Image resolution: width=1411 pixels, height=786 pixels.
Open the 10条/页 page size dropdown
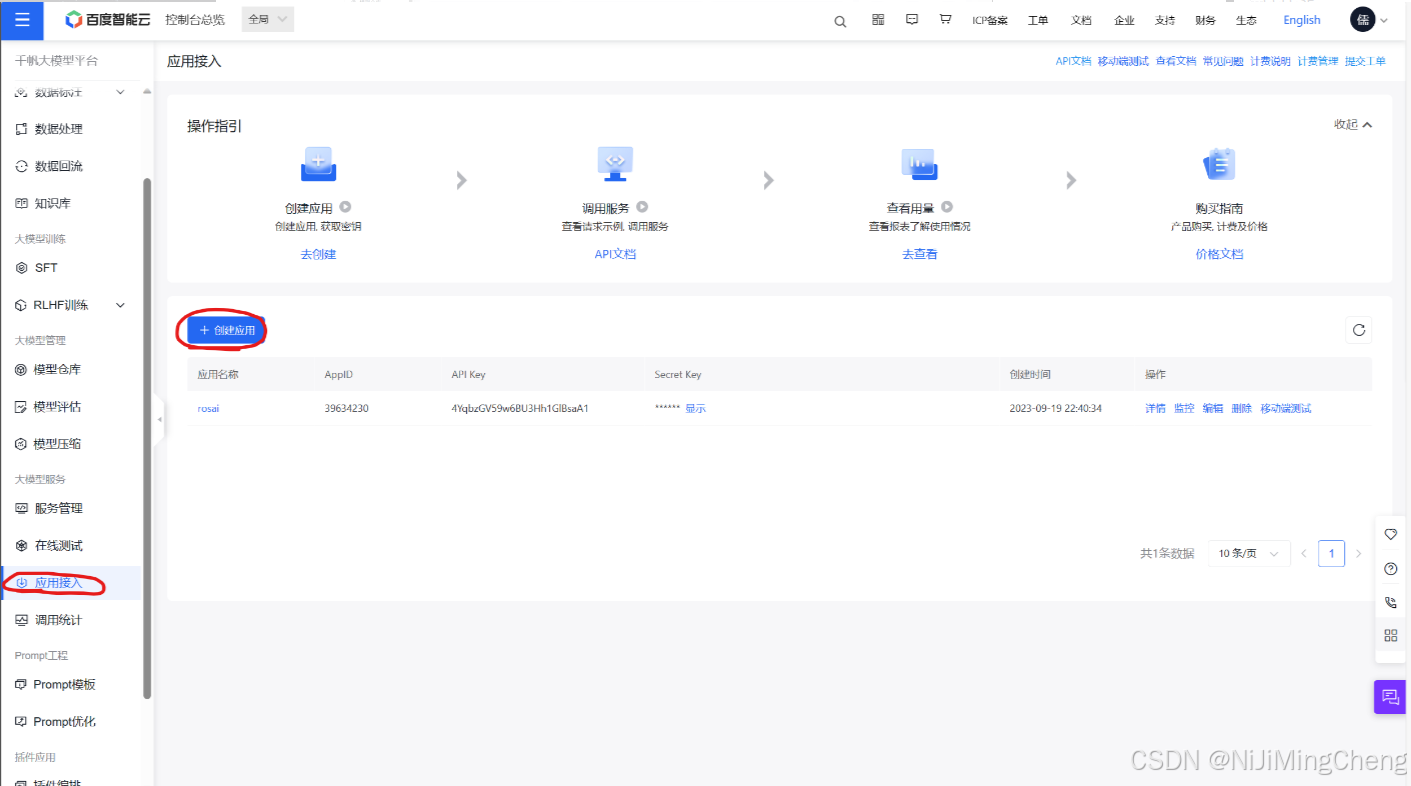pos(1248,553)
